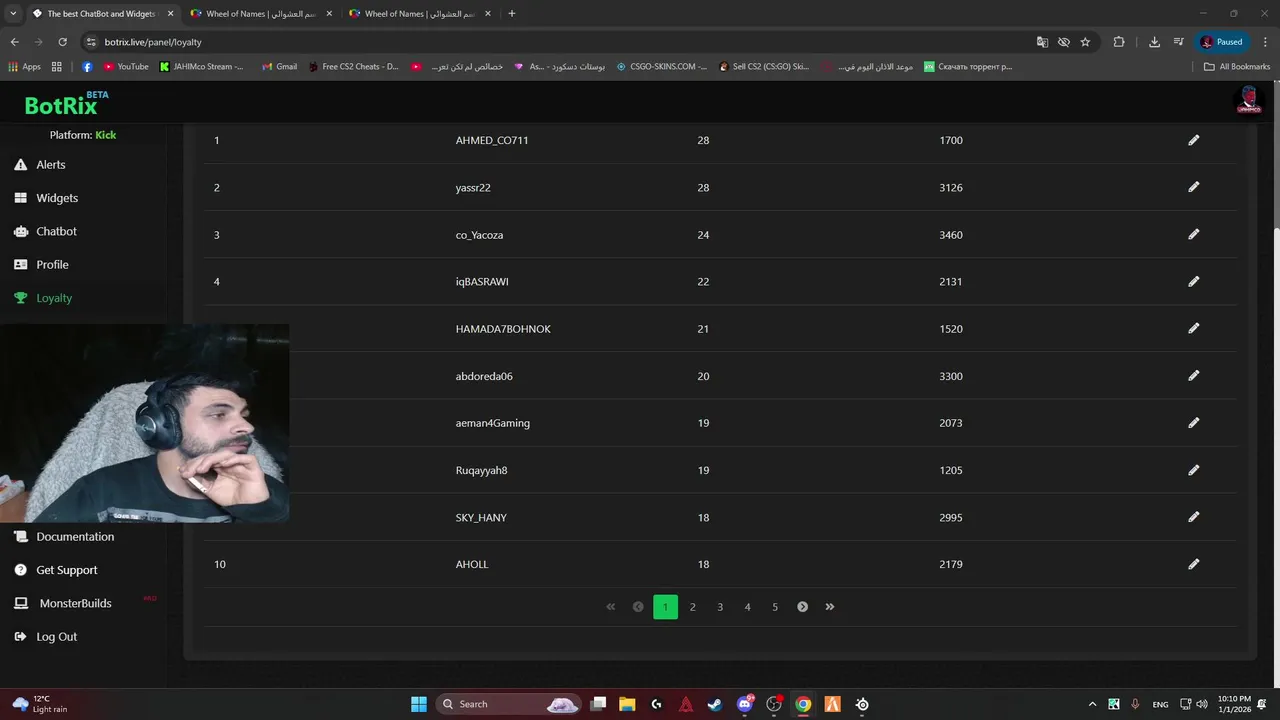Open the Apps shortcut in the bookmarks bar
This screenshot has height=720, width=1280.
[25, 67]
